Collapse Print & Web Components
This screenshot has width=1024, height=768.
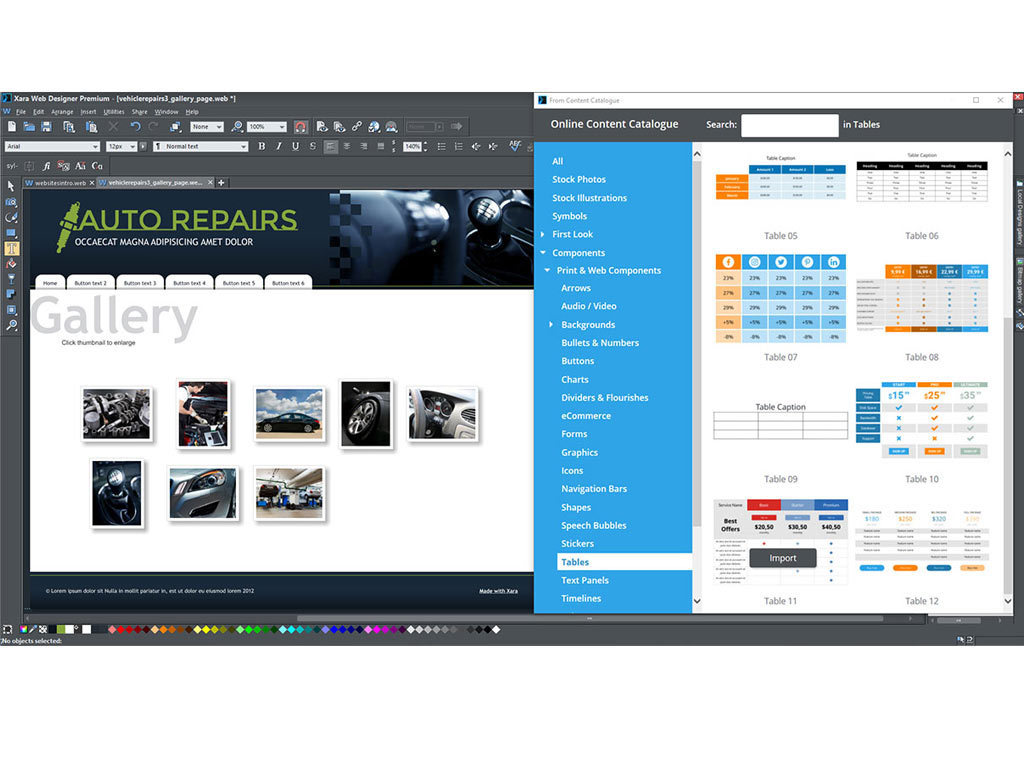pyautogui.click(x=547, y=270)
